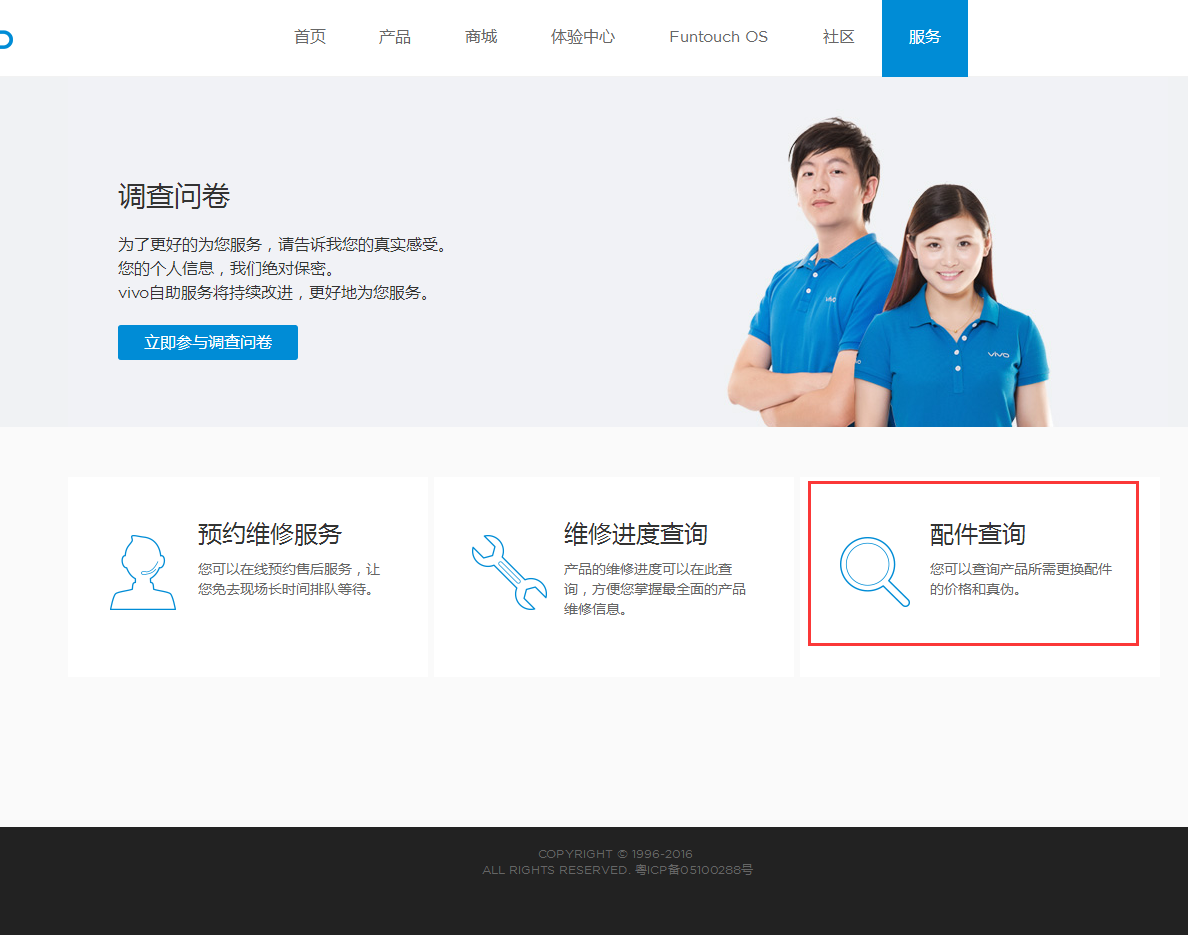Click the description 您可以在线预约售后服务
Image resolution: width=1188 pixels, height=935 pixels.
289,579
